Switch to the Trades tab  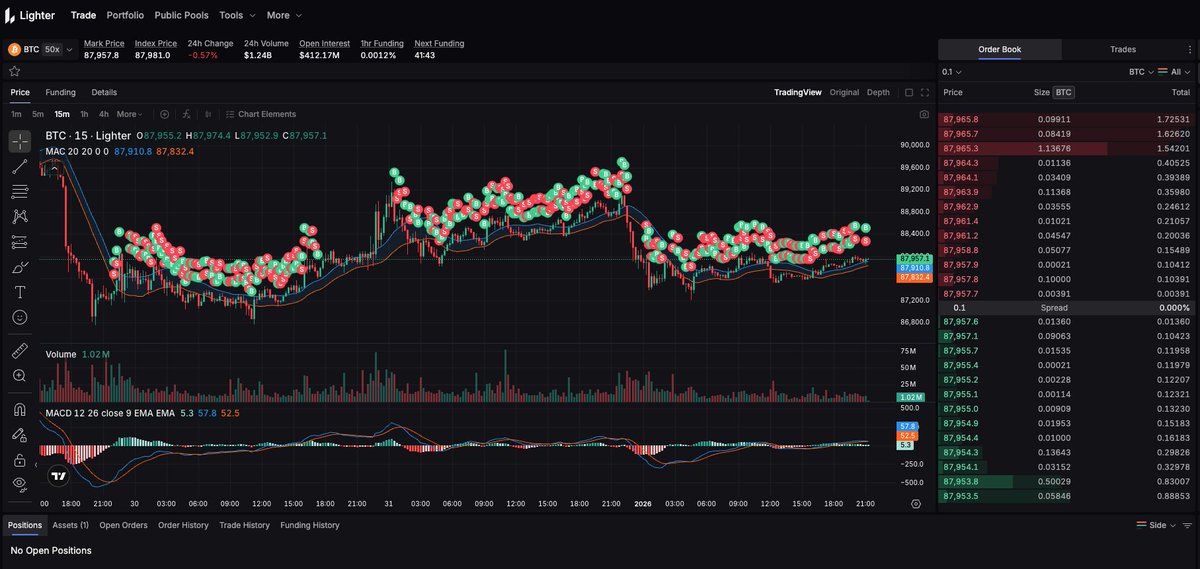1123,49
